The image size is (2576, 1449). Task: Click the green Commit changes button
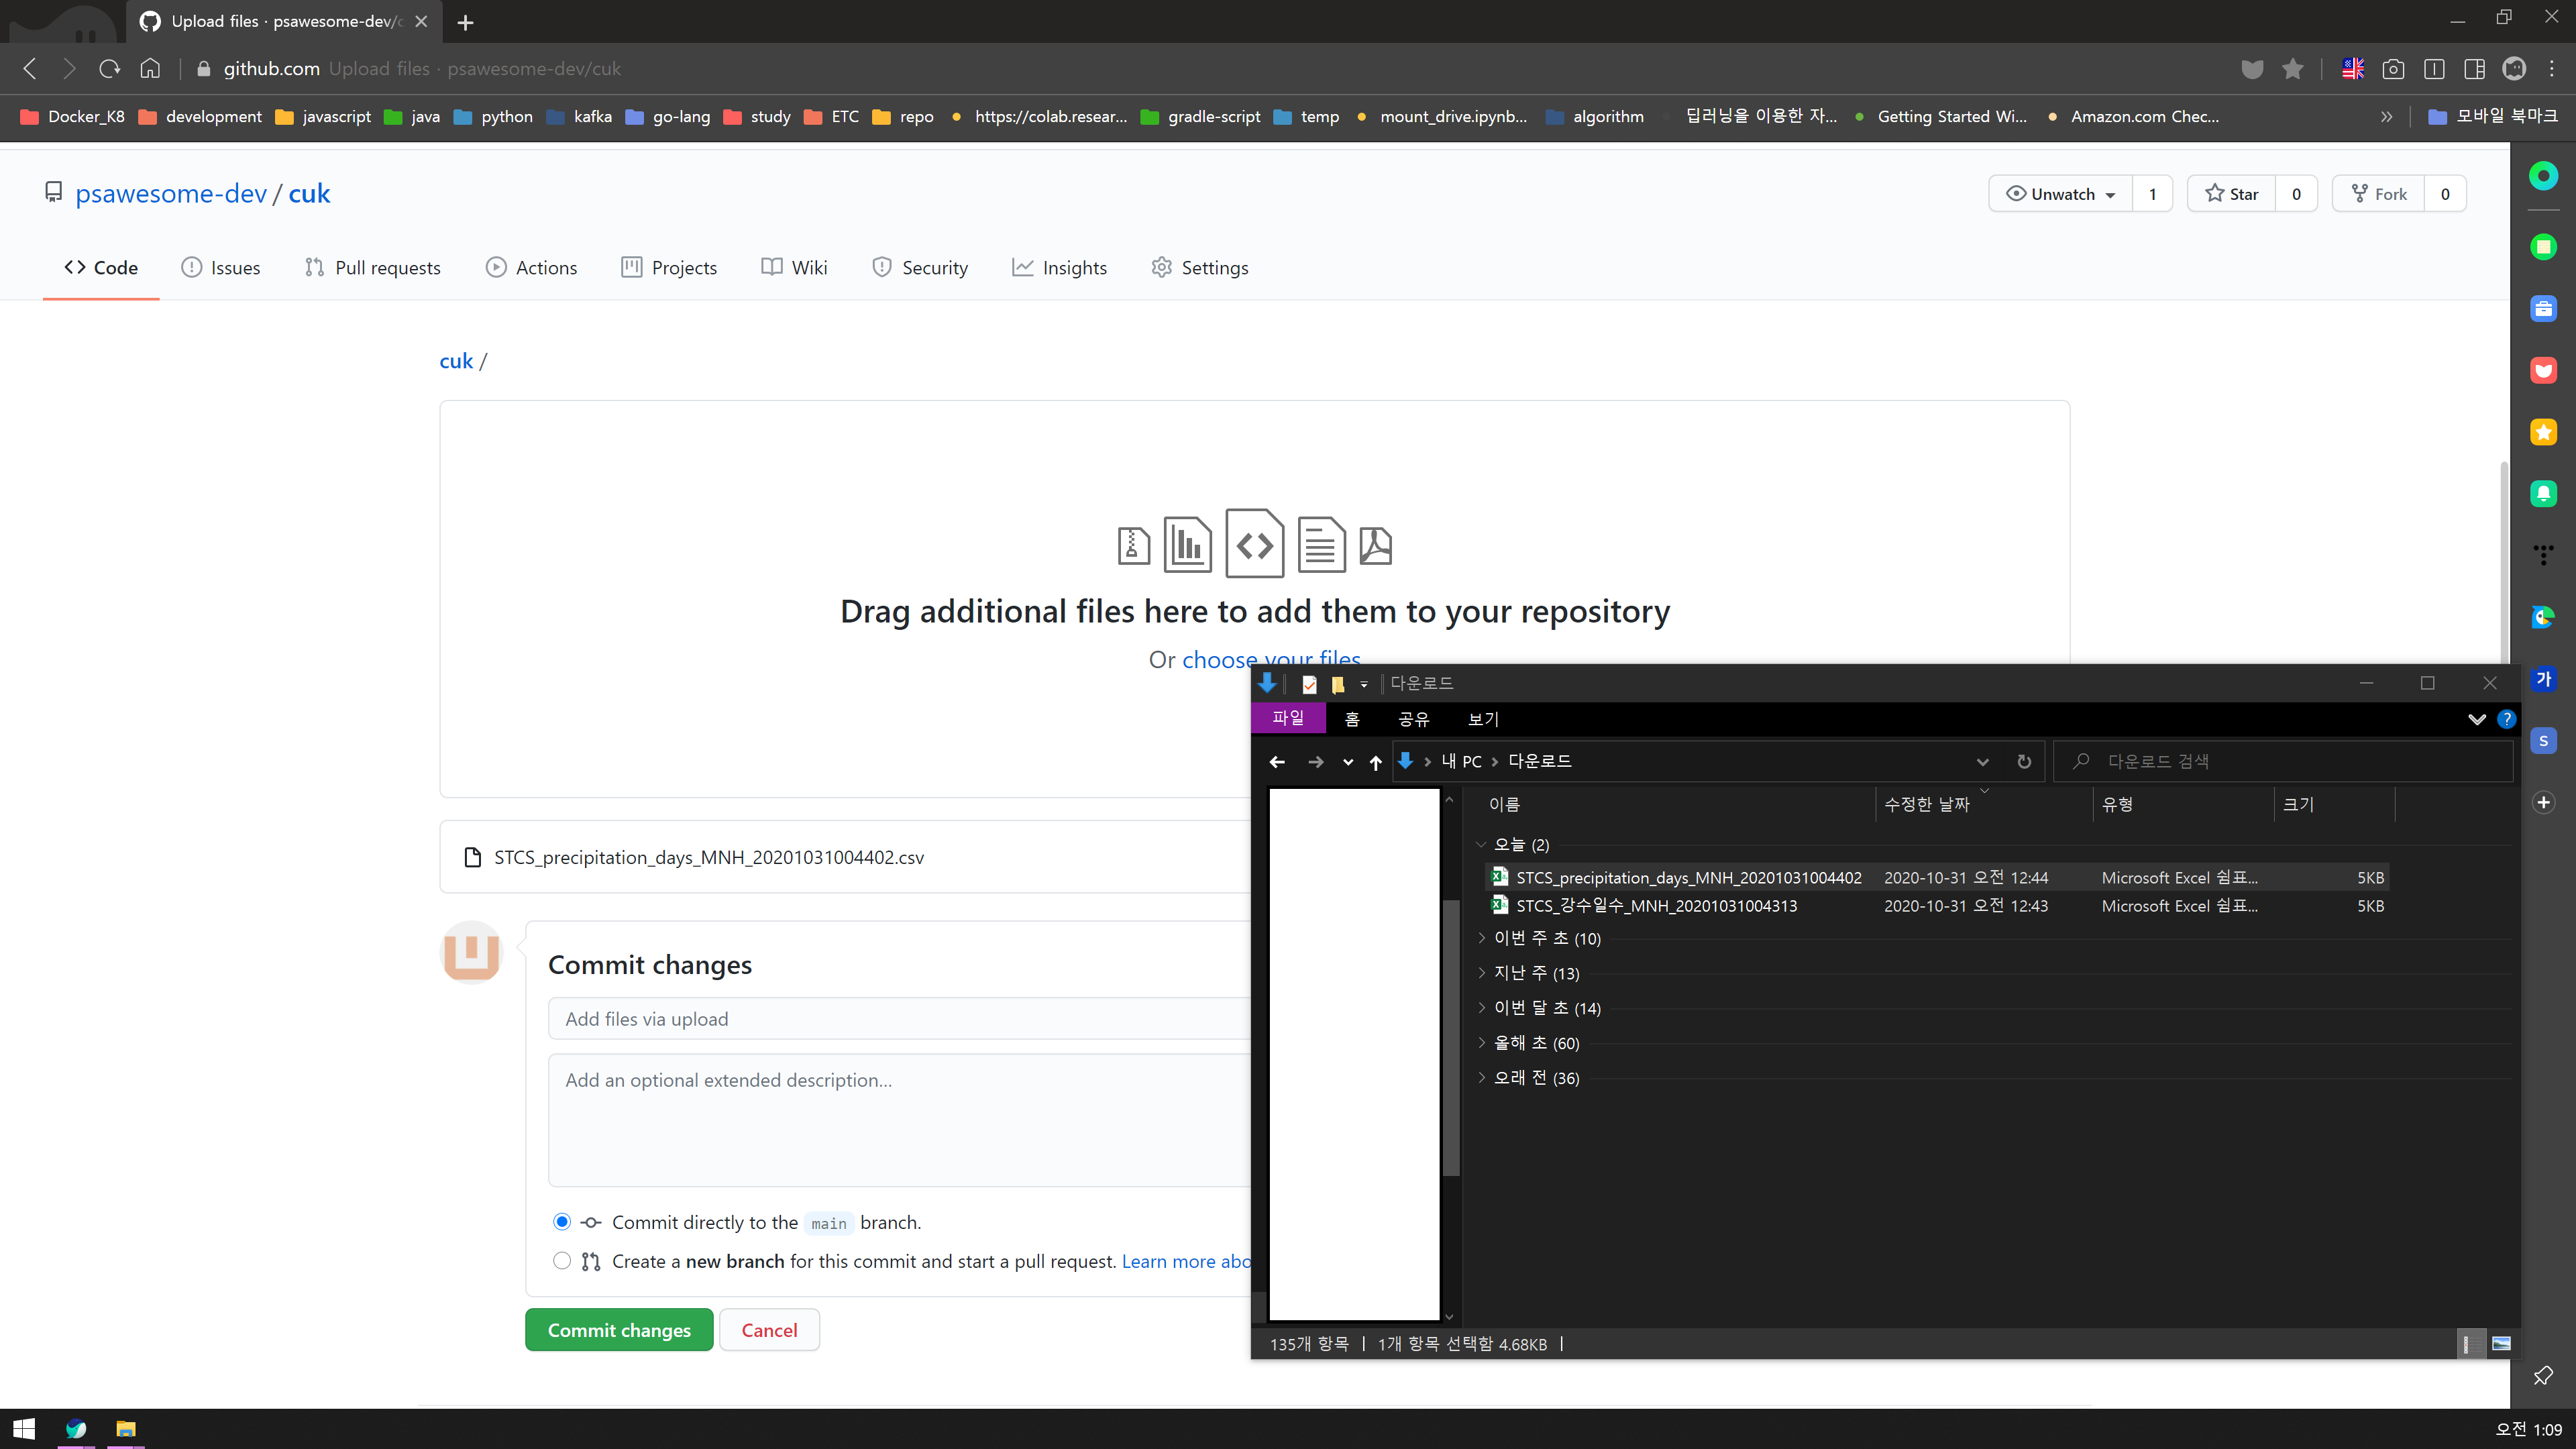tap(619, 1329)
